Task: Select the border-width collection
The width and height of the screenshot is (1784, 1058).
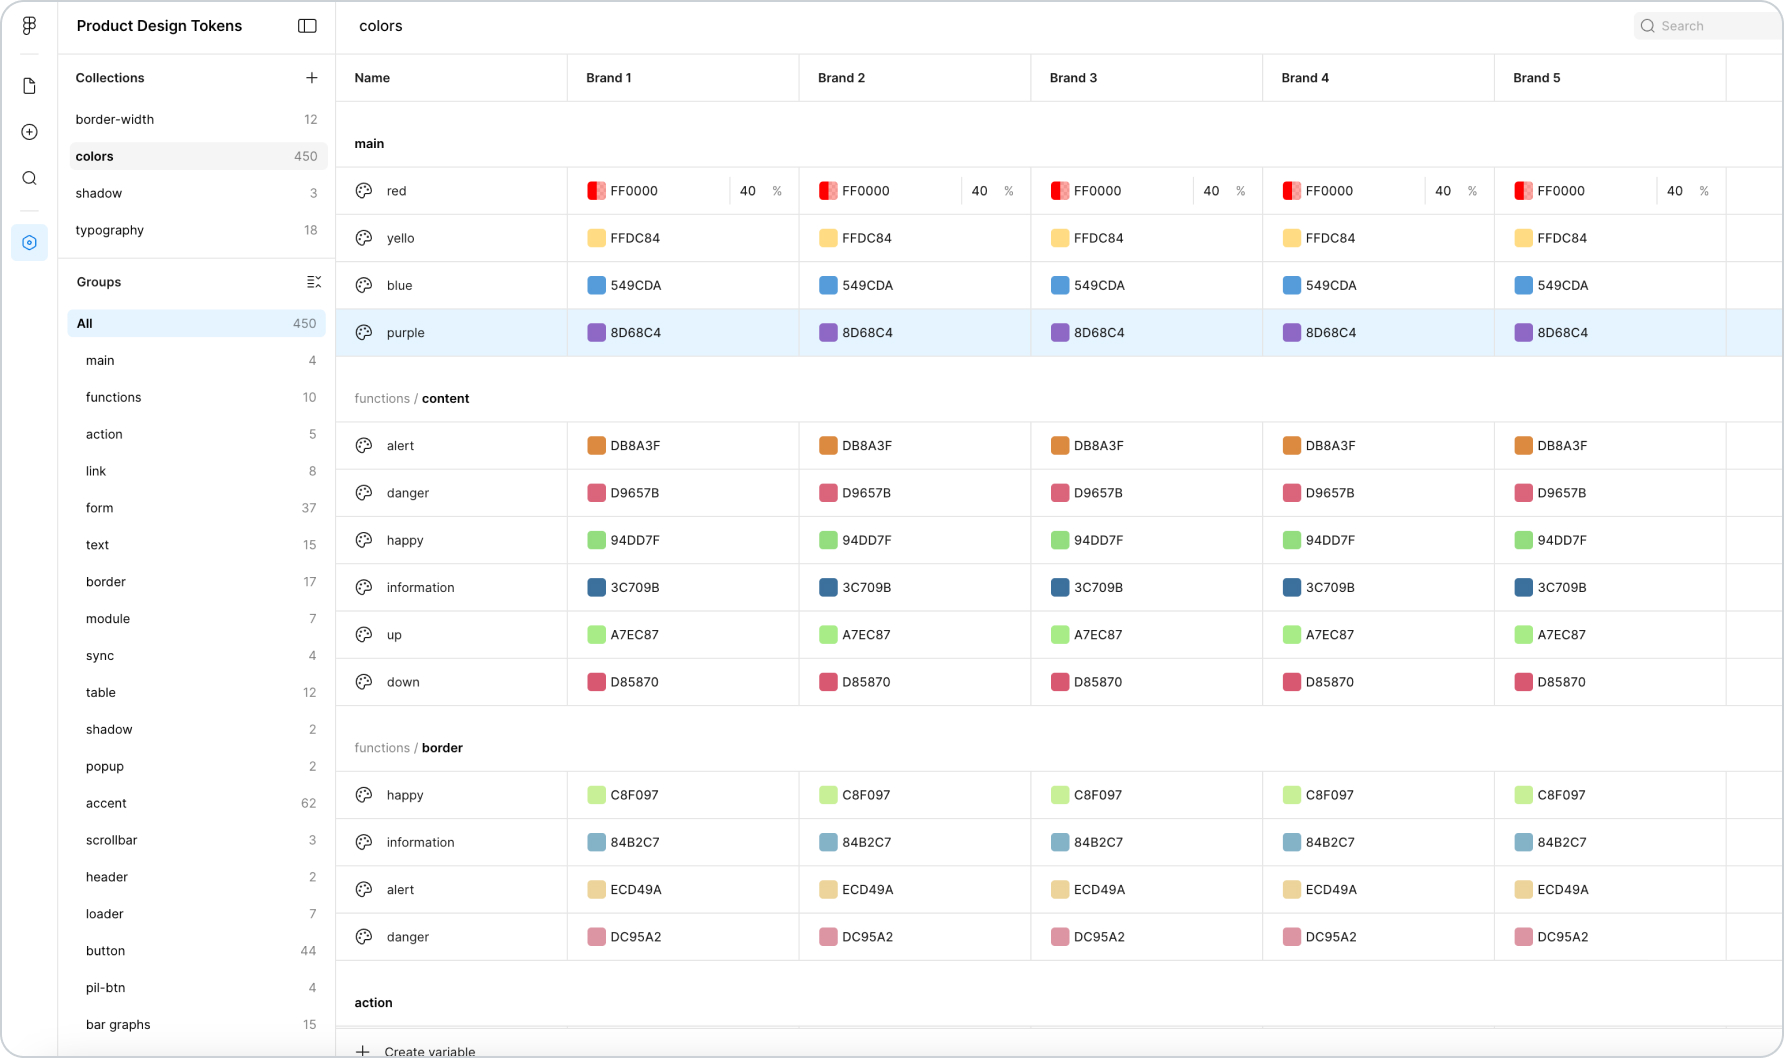Action: tap(115, 119)
